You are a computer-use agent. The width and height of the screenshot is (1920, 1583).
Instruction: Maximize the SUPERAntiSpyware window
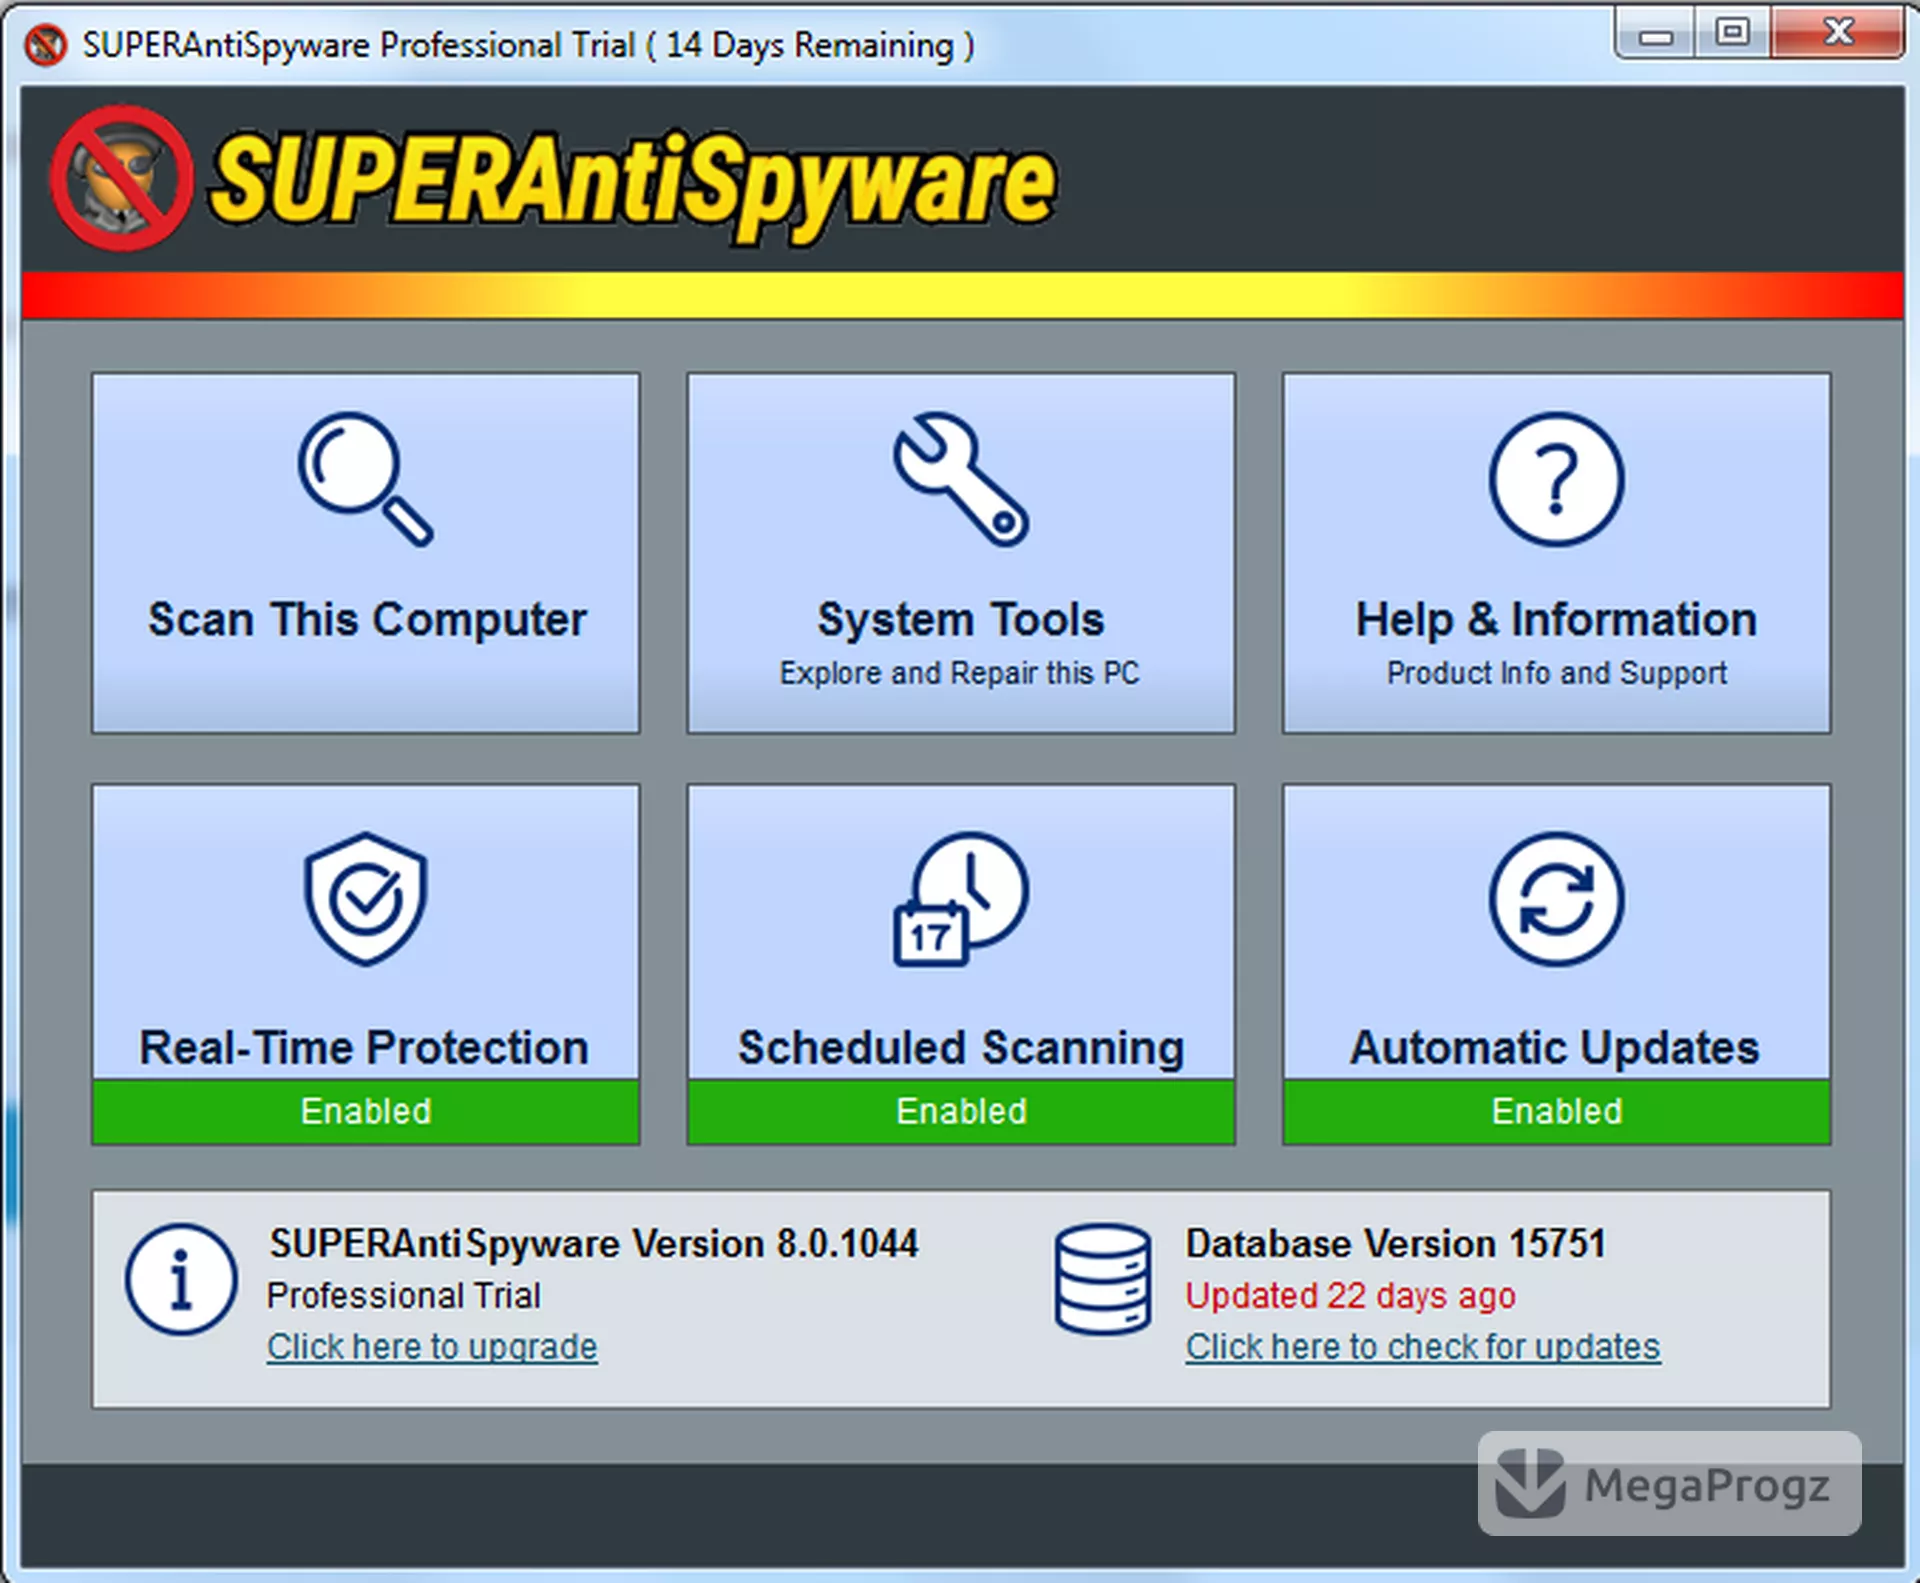tap(1733, 34)
